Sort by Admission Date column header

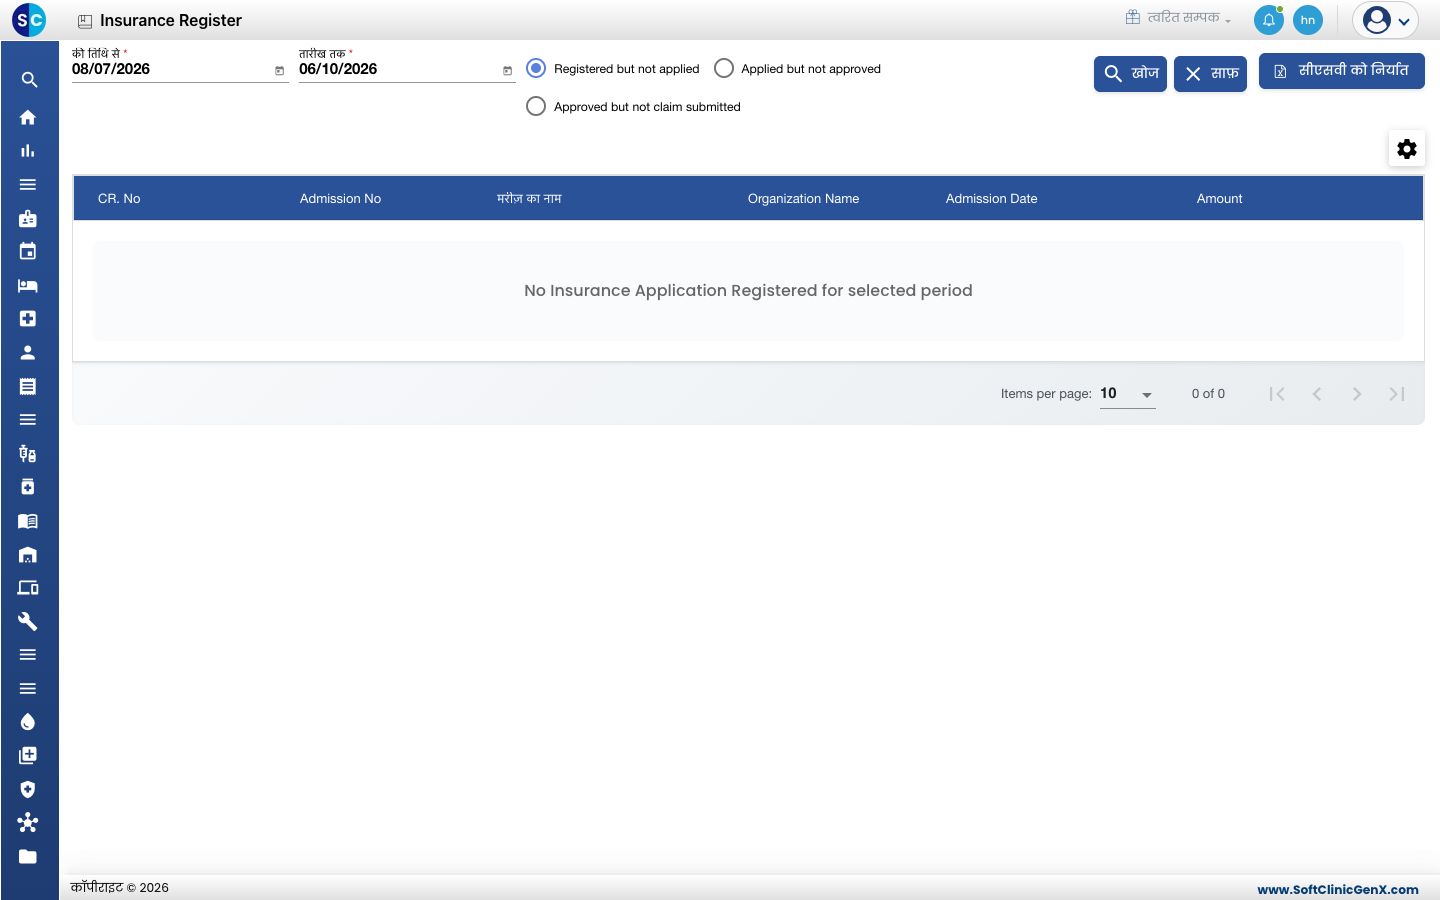(991, 199)
